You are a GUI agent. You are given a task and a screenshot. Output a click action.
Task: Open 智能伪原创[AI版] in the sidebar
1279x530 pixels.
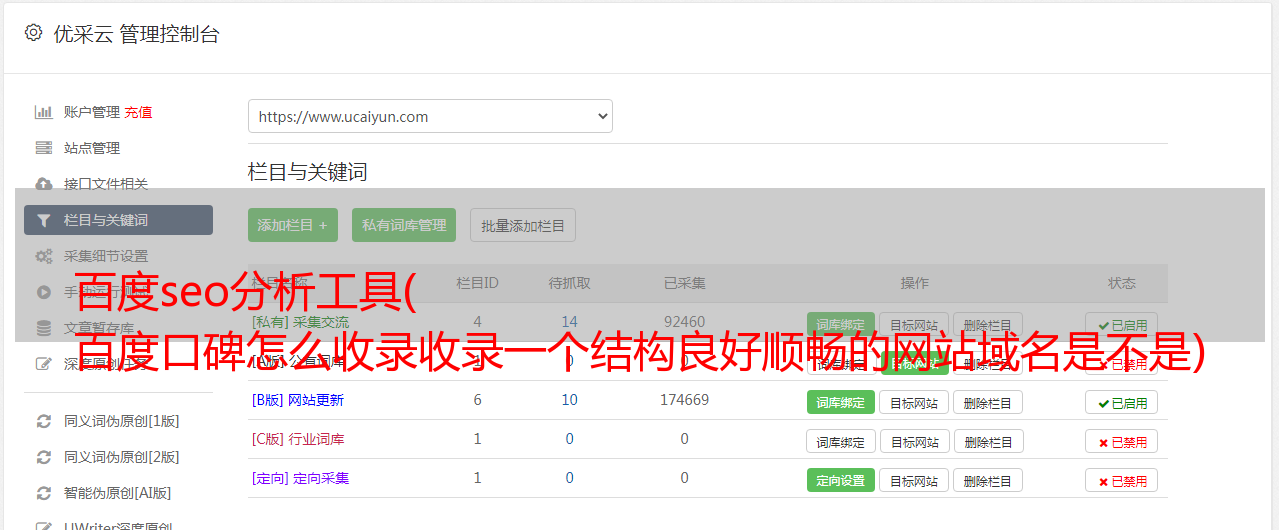click(x=118, y=493)
